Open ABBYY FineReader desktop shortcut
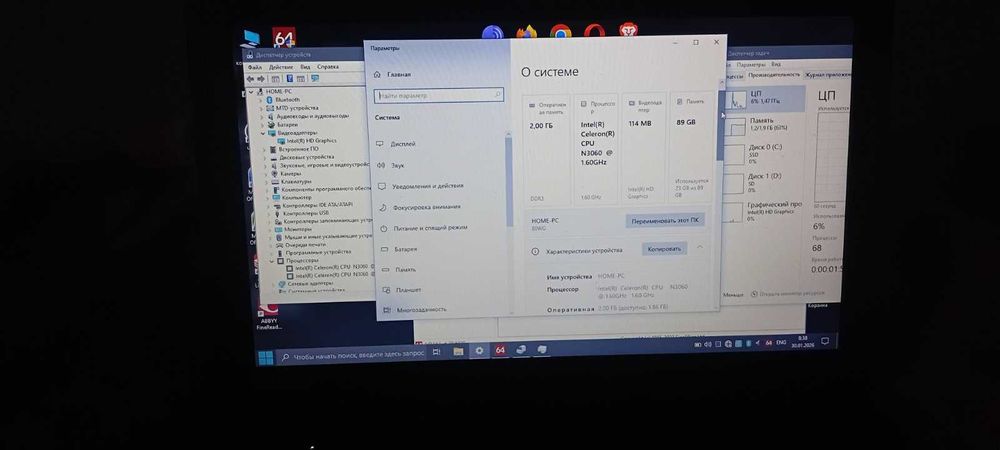1000x450 pixels. point(268,317)
